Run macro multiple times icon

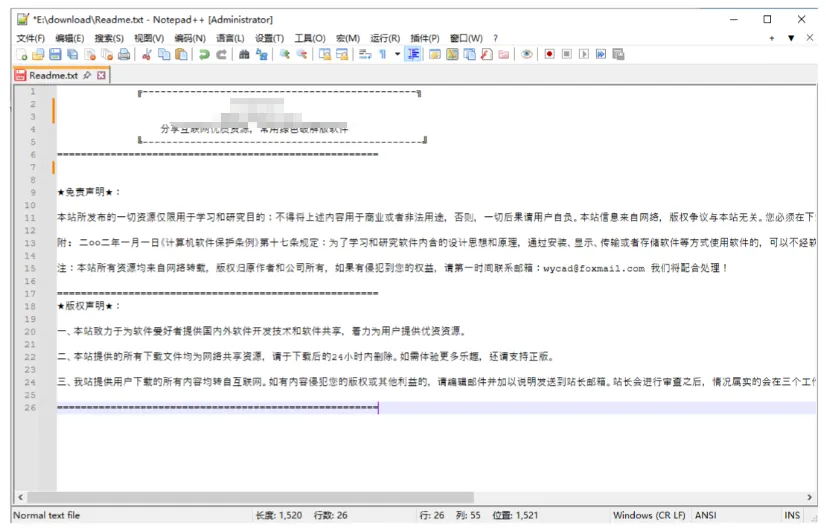(x=601, y=54)
